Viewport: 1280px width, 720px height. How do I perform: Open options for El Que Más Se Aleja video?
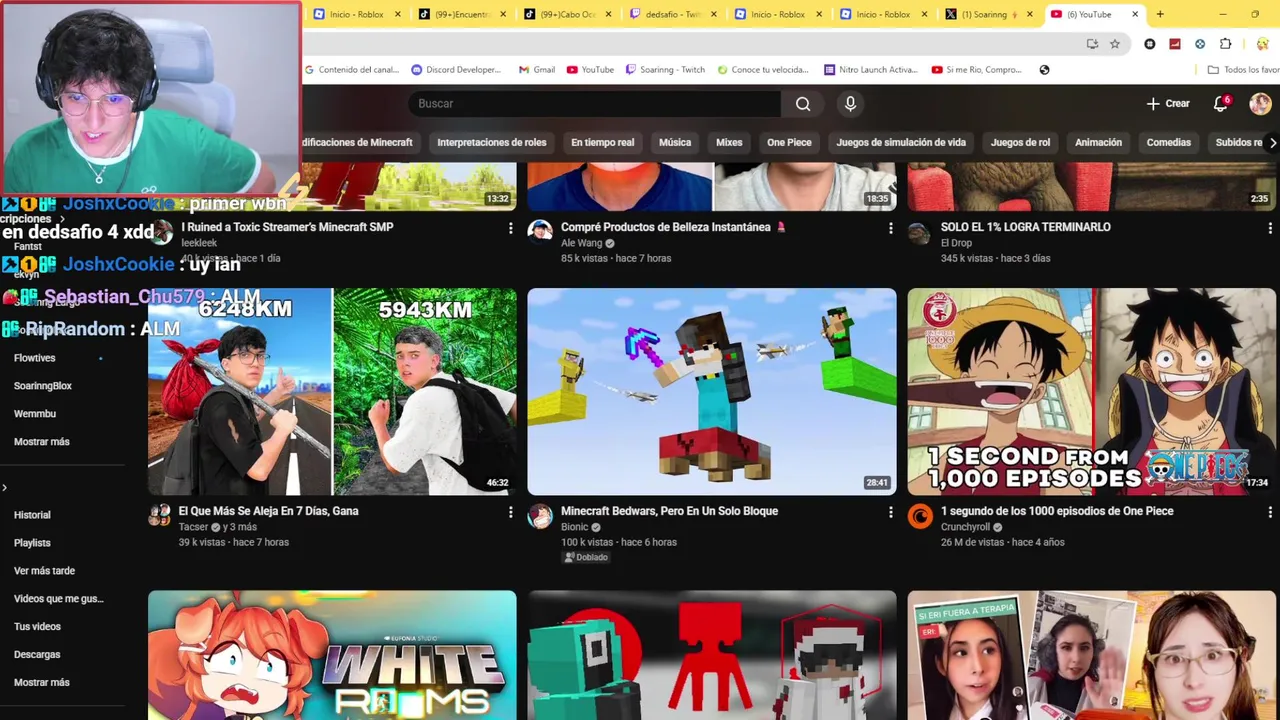click(x=510, y=512)
